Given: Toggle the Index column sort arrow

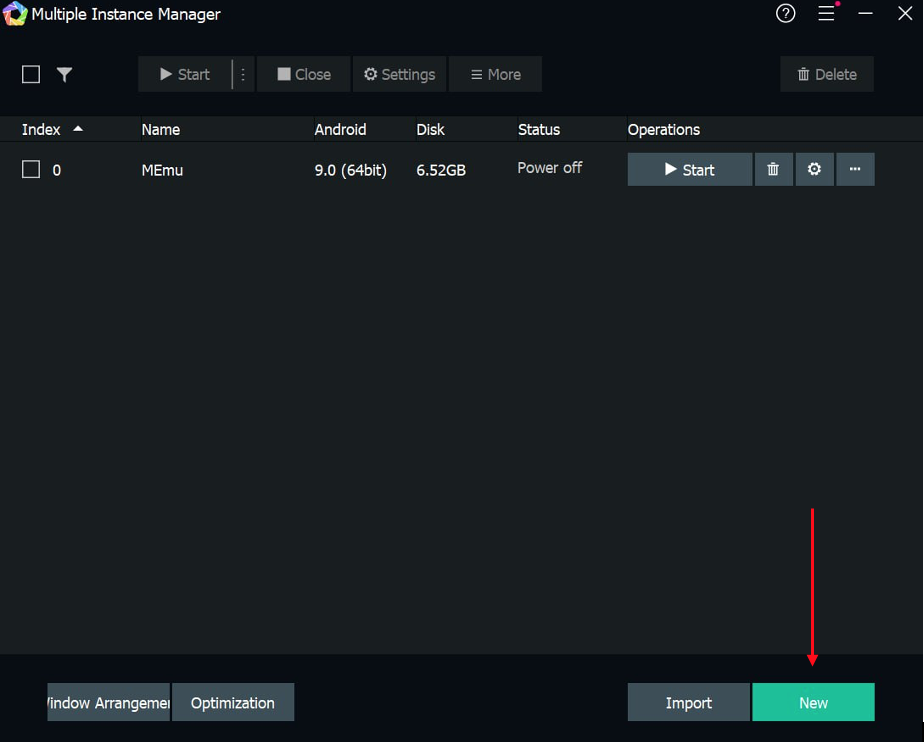Looking at the screenshot, I should [78, 128].
